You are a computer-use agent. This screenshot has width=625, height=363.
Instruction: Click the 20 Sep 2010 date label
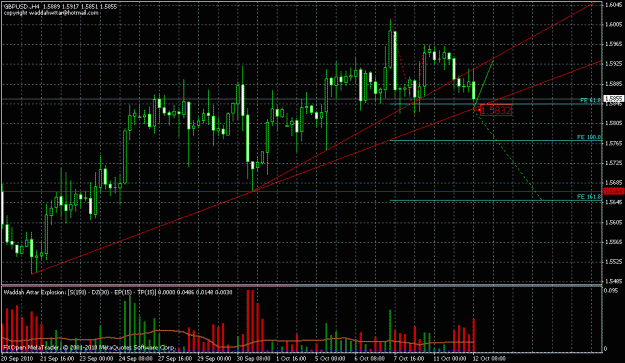tap(16, 359)
